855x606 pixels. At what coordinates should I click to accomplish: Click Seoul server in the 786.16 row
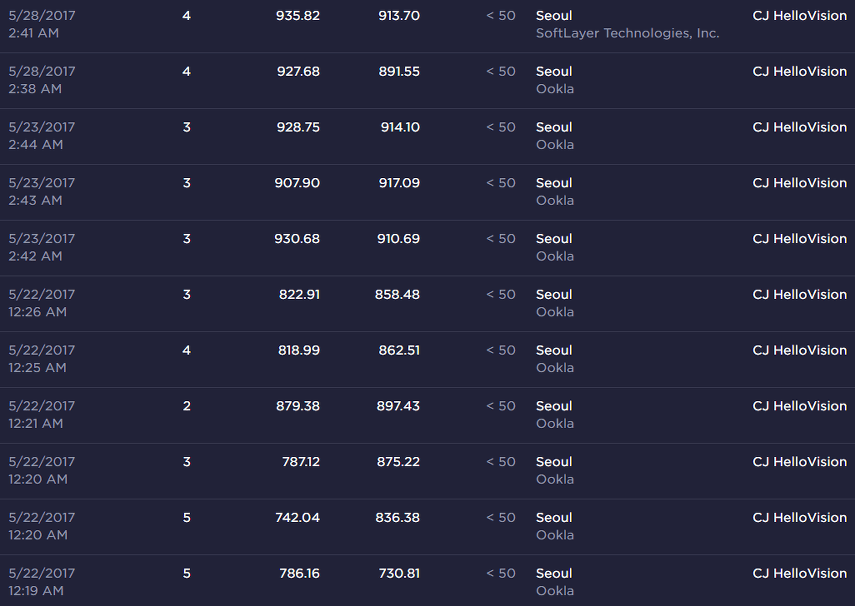tap(554, 573)
